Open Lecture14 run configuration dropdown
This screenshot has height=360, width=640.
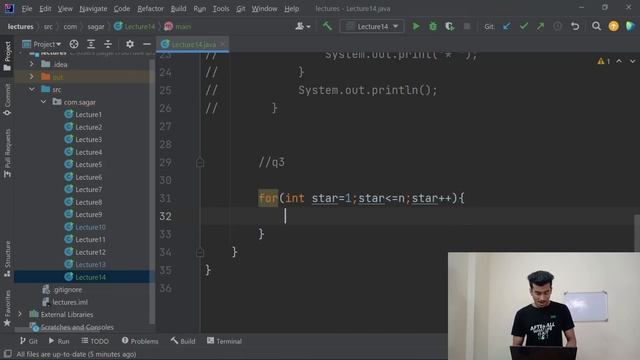[372, 27]
